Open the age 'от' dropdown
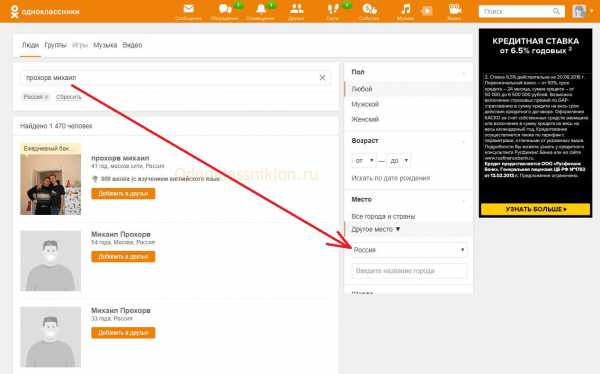600x374 pixels. click(x=364, y=160)
